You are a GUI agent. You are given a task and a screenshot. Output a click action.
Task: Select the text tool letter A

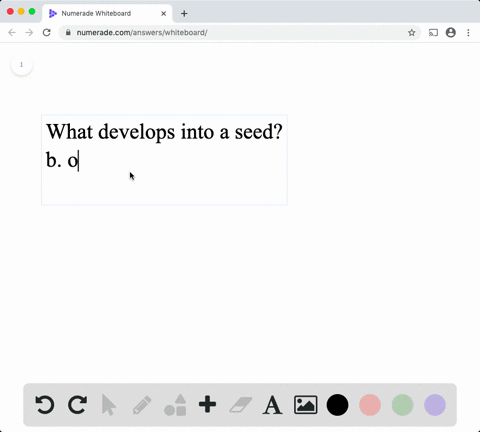(273, 405)
